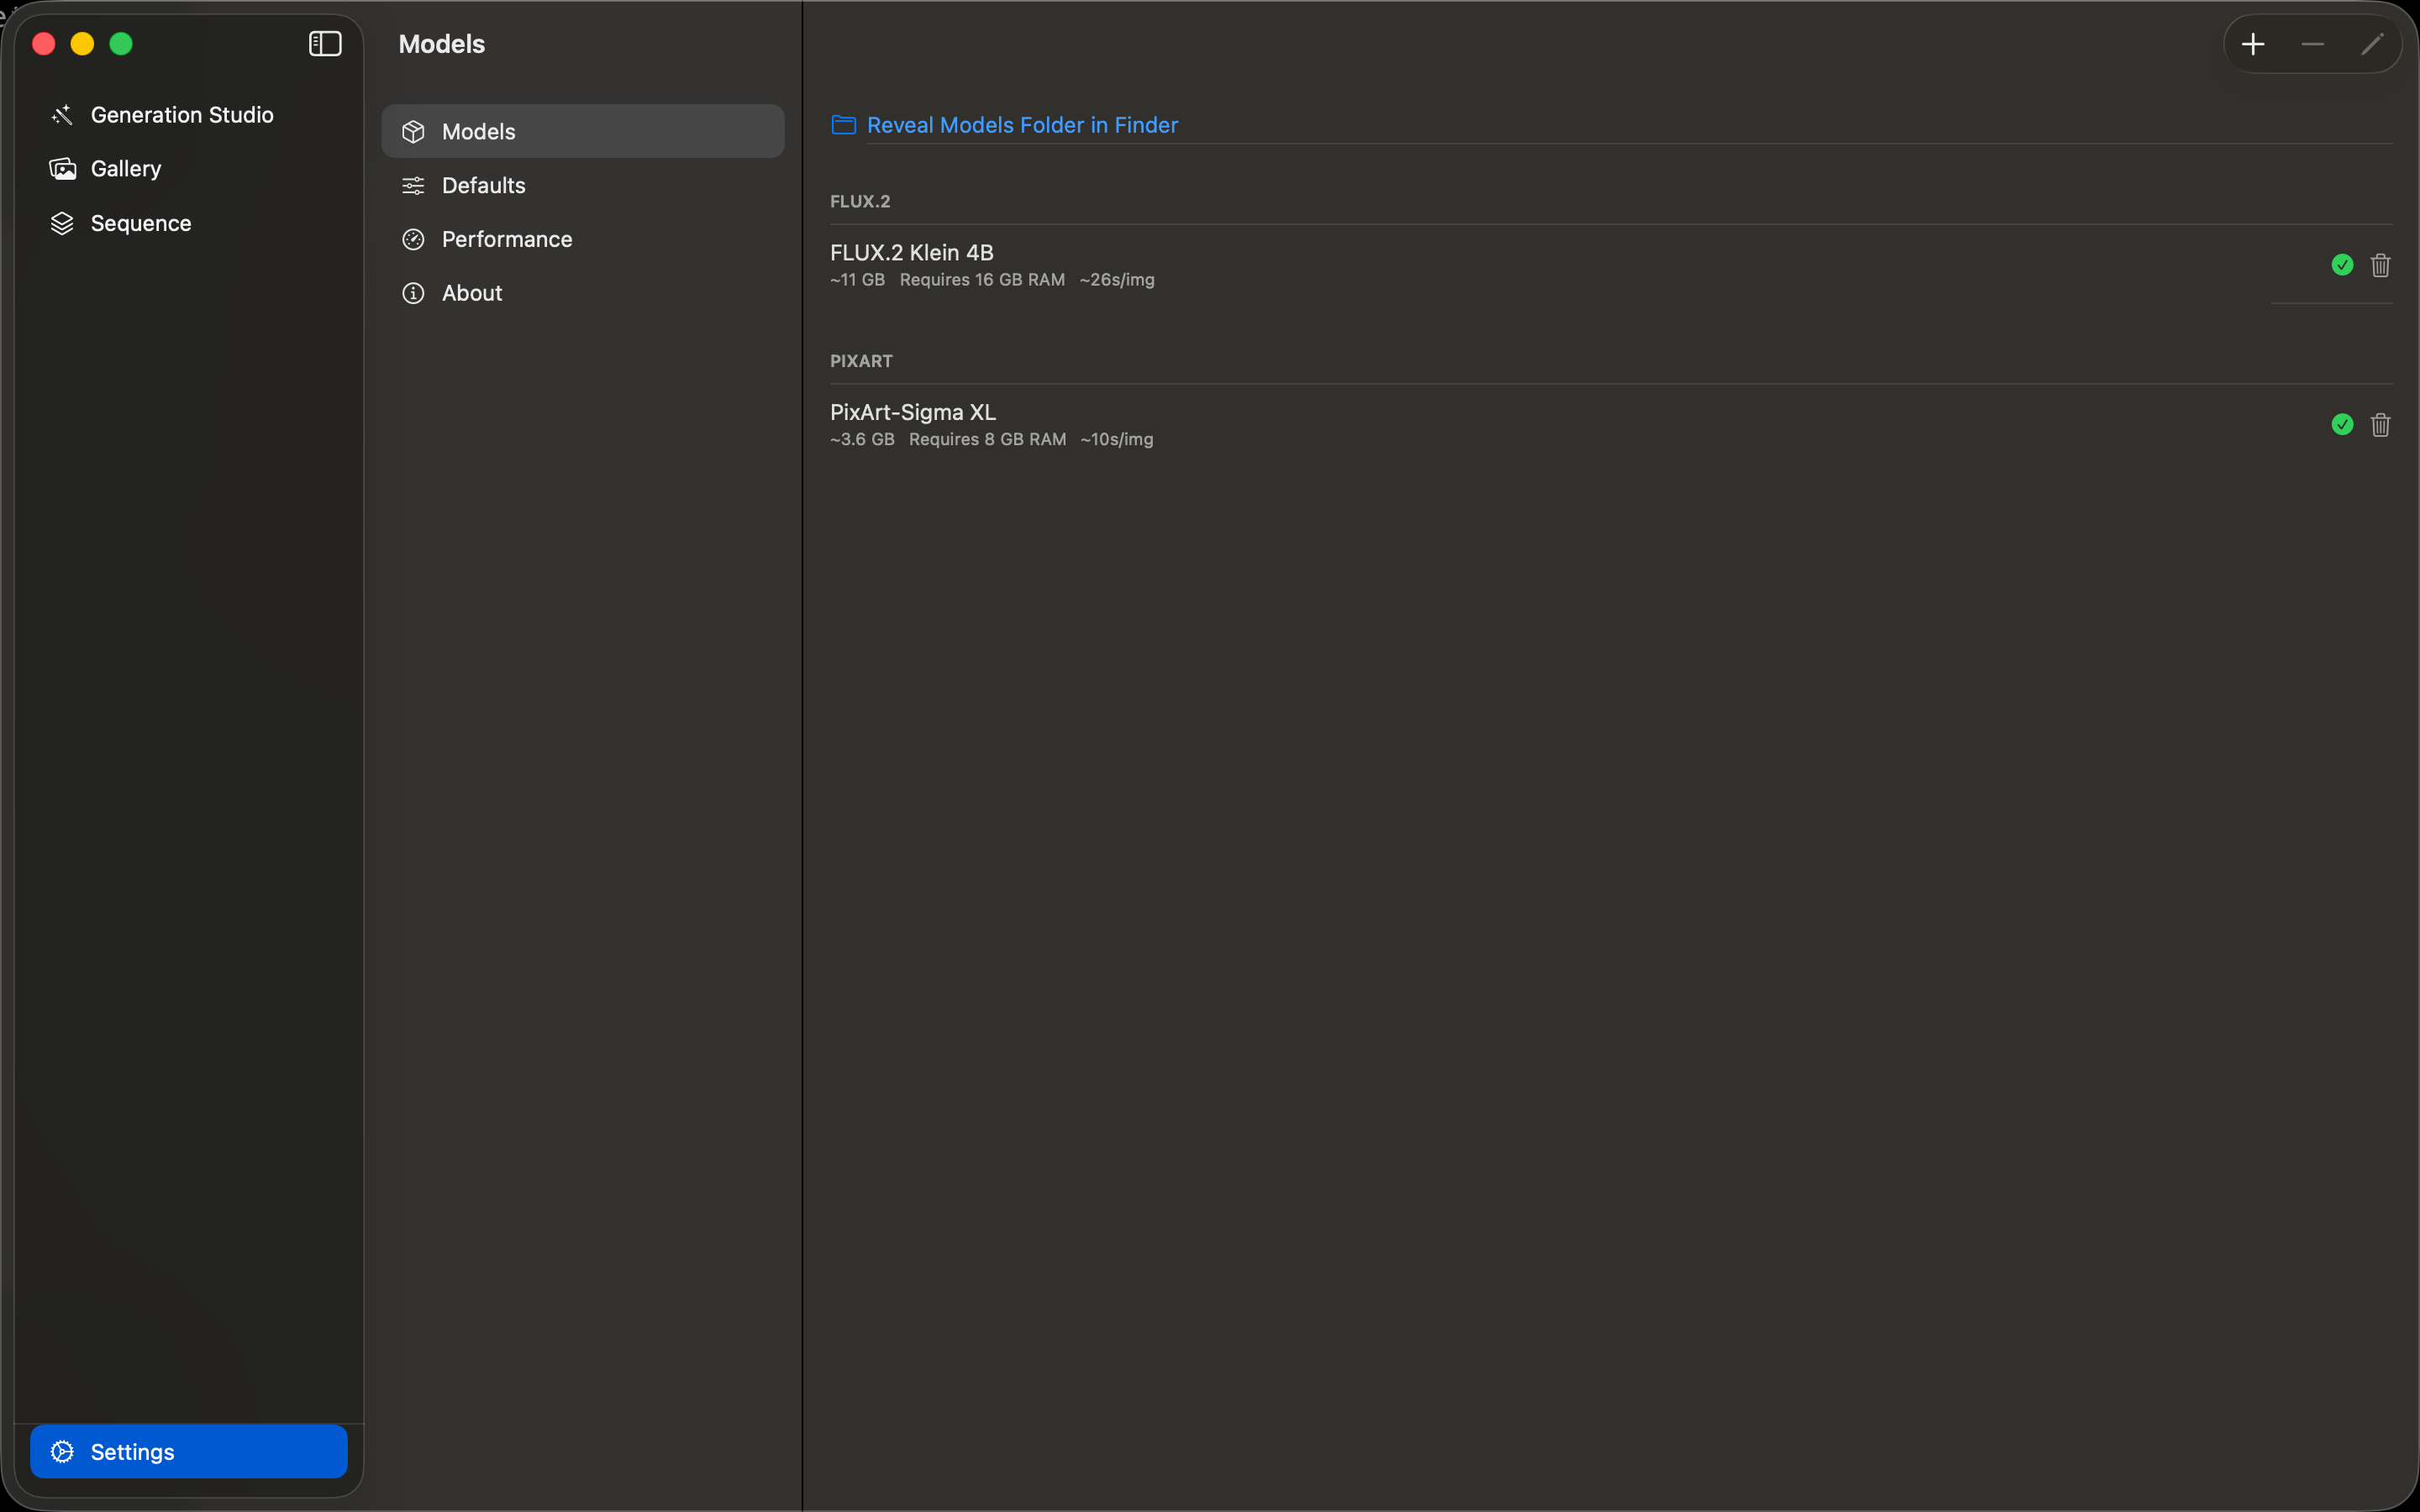Click the Models page title
2420x1512 pixels.
441,44
